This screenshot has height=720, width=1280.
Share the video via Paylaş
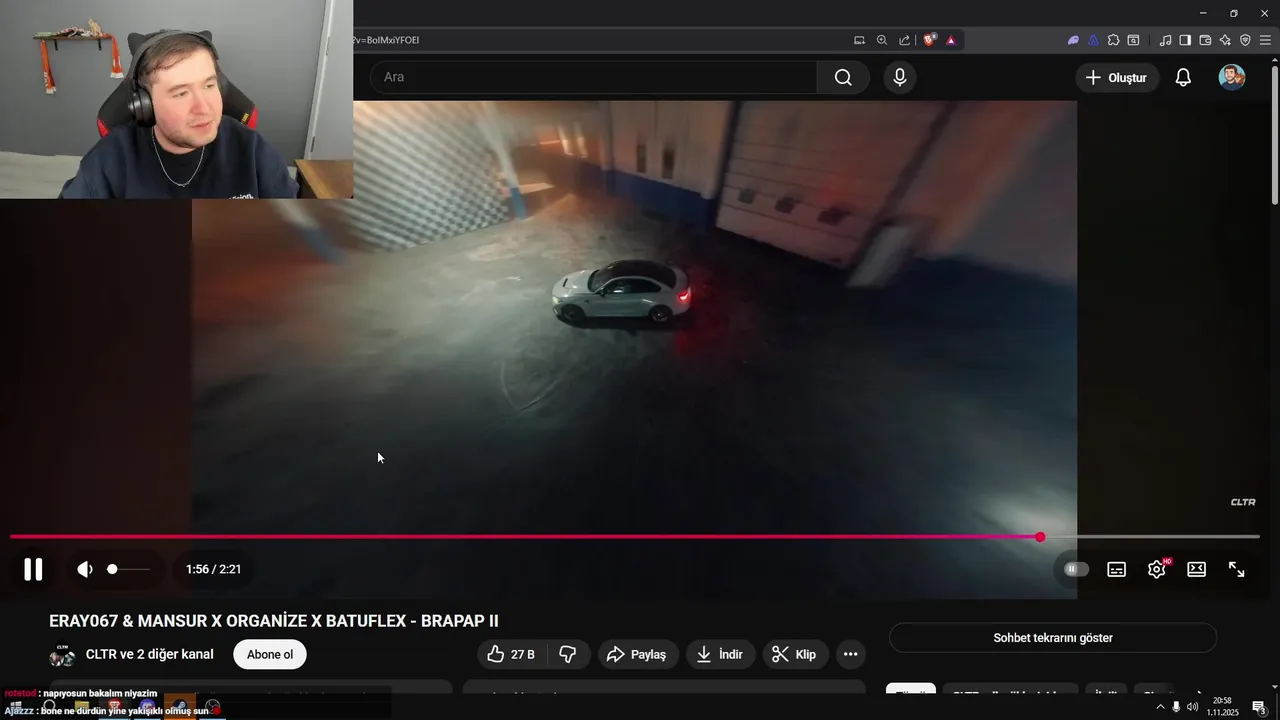637,654
